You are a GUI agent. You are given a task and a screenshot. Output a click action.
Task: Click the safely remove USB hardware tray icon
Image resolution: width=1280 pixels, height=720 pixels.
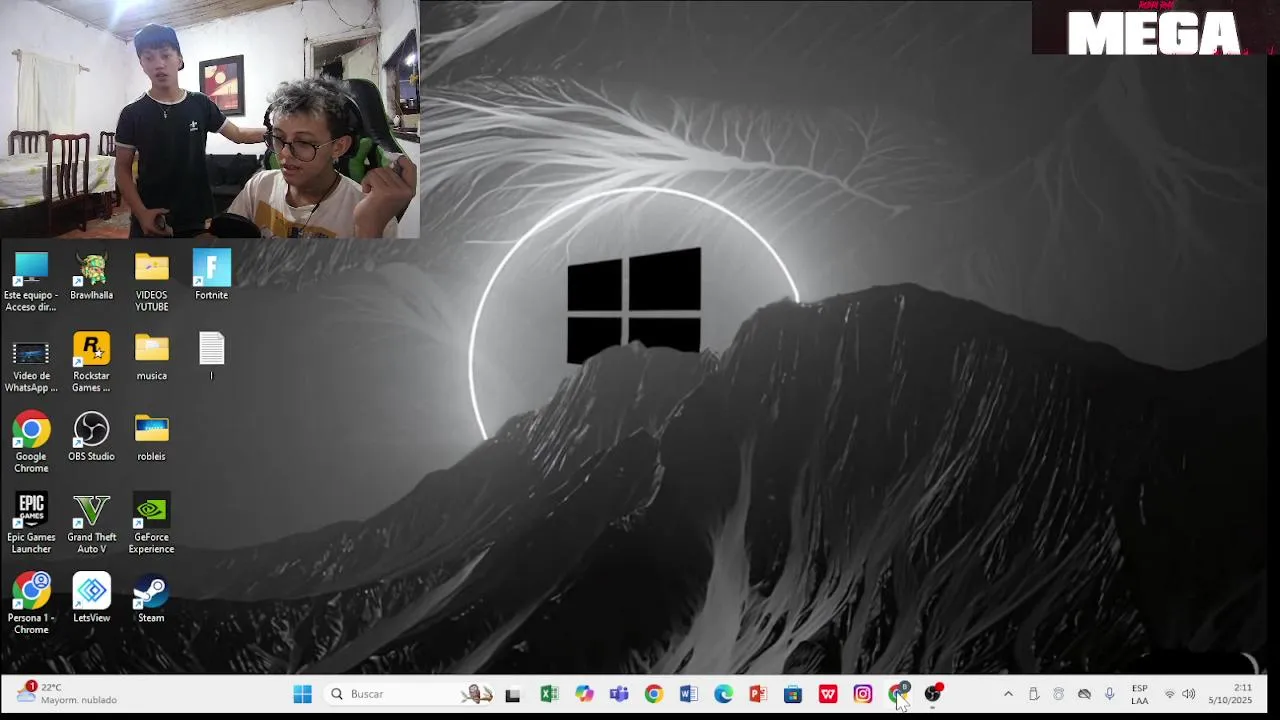[x=1034, y=694]
